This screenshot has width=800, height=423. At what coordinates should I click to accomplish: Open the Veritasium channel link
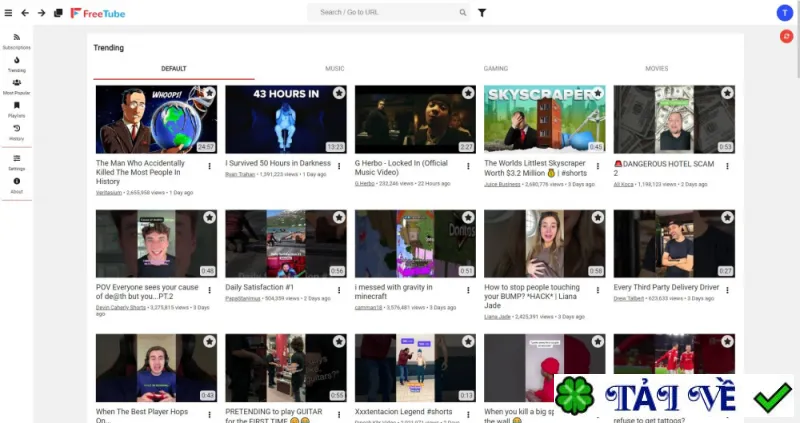click(x=109, y=193)
